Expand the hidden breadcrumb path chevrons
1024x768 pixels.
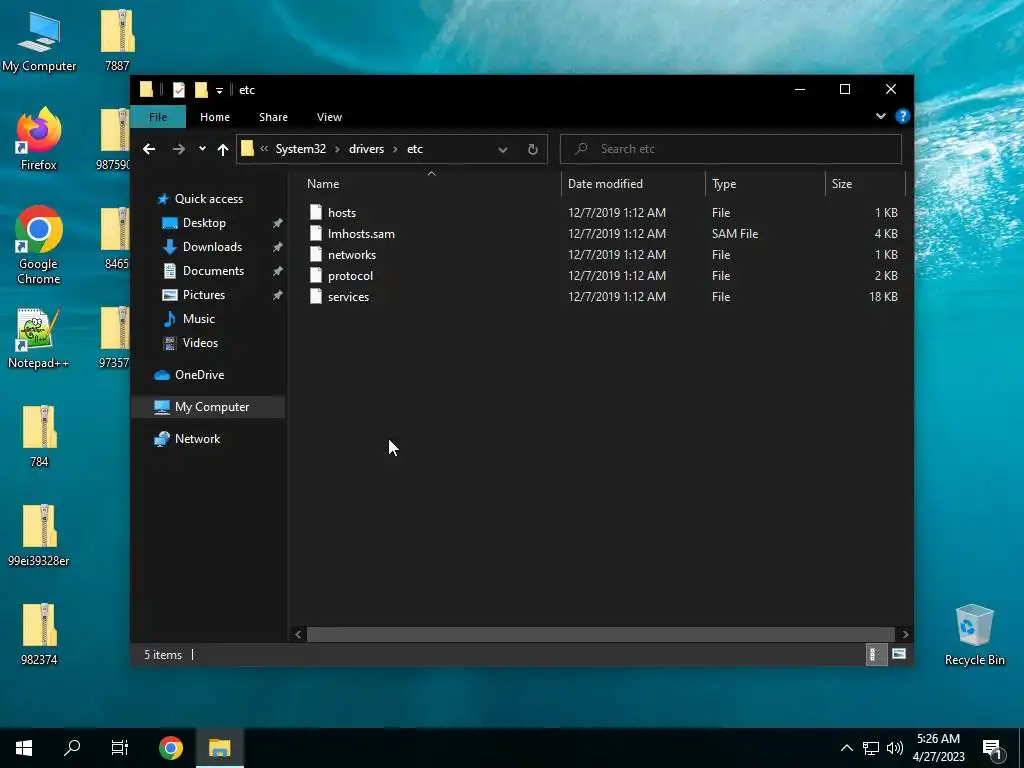tap(264, 149)
